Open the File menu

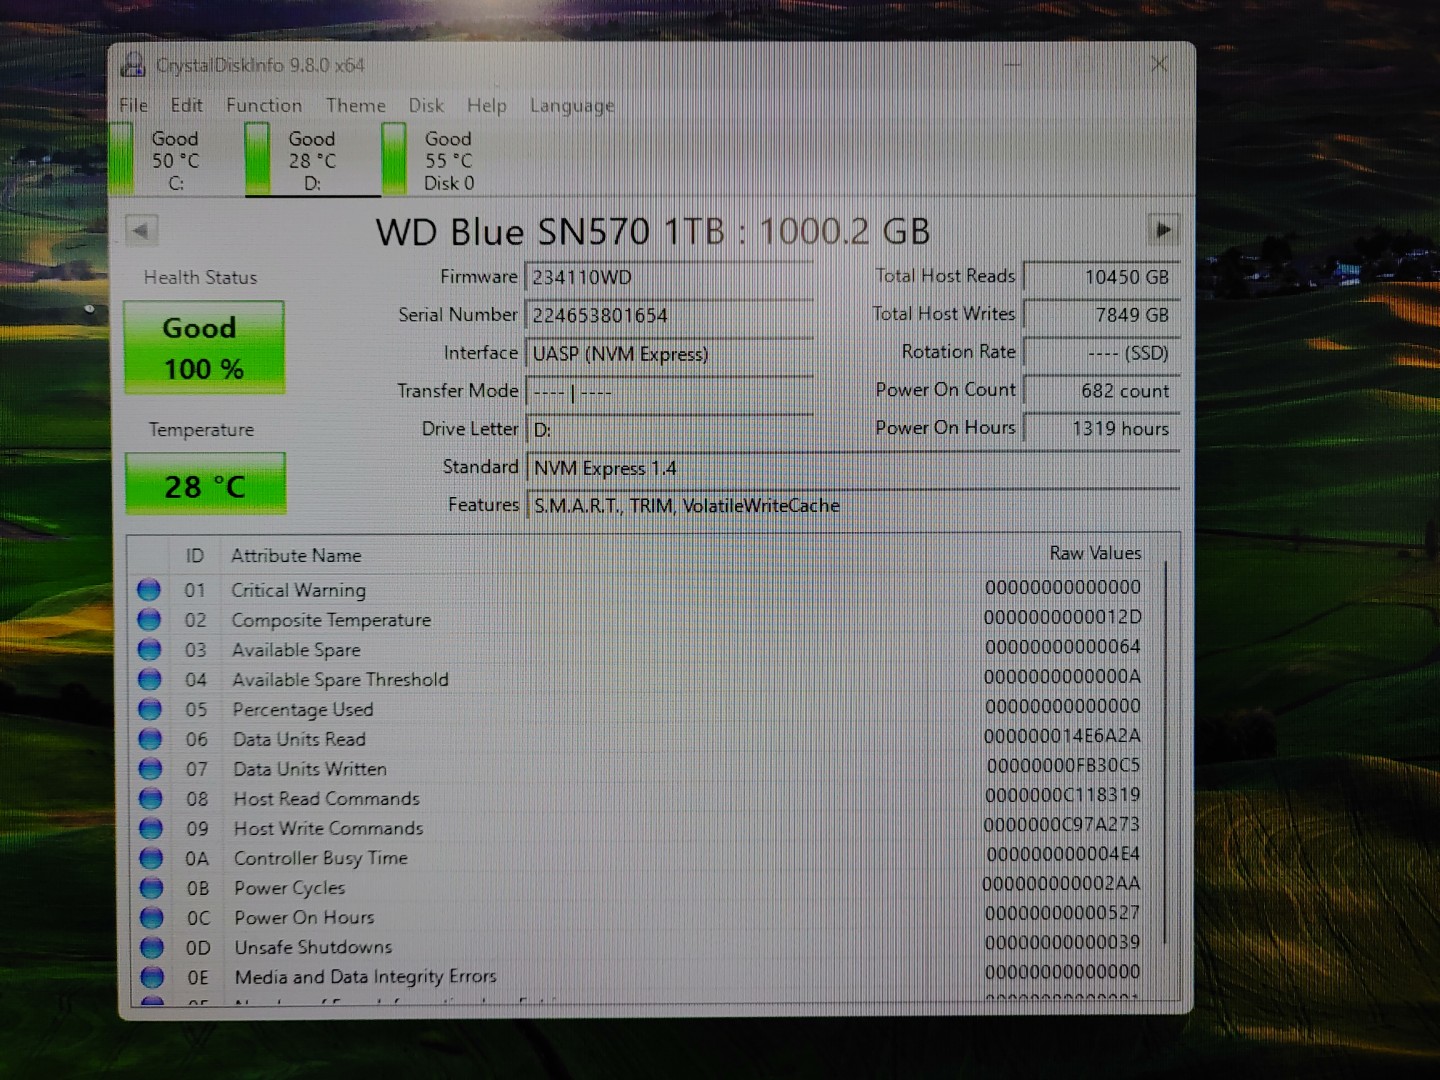coord(133,105)
